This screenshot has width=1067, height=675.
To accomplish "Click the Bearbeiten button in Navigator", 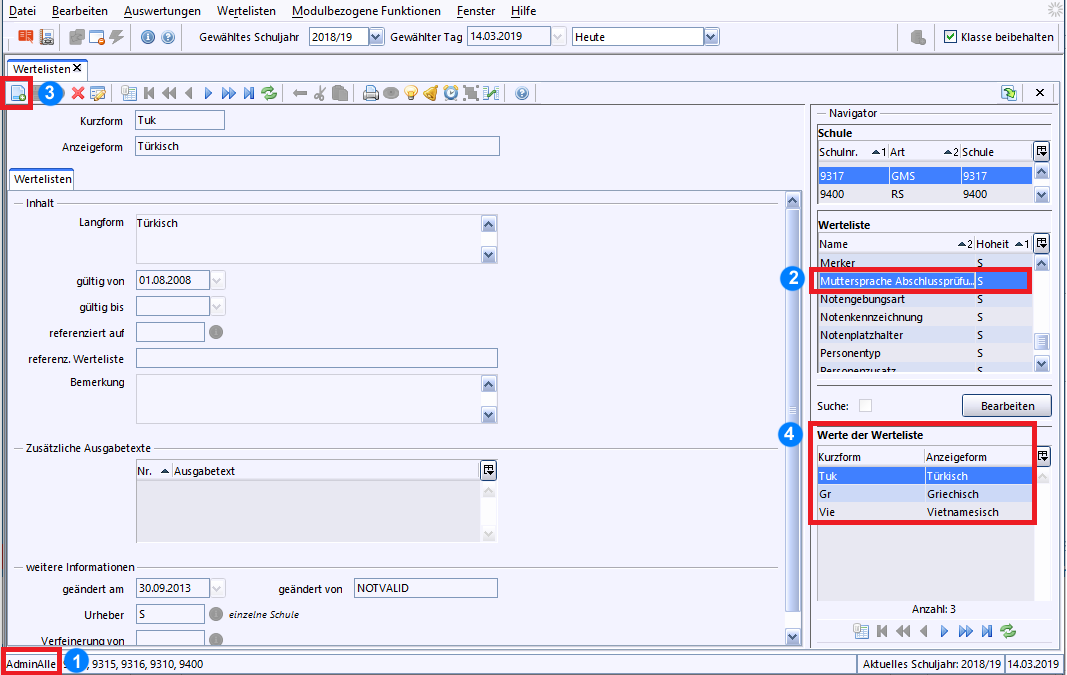I will tap(1007, 406).
